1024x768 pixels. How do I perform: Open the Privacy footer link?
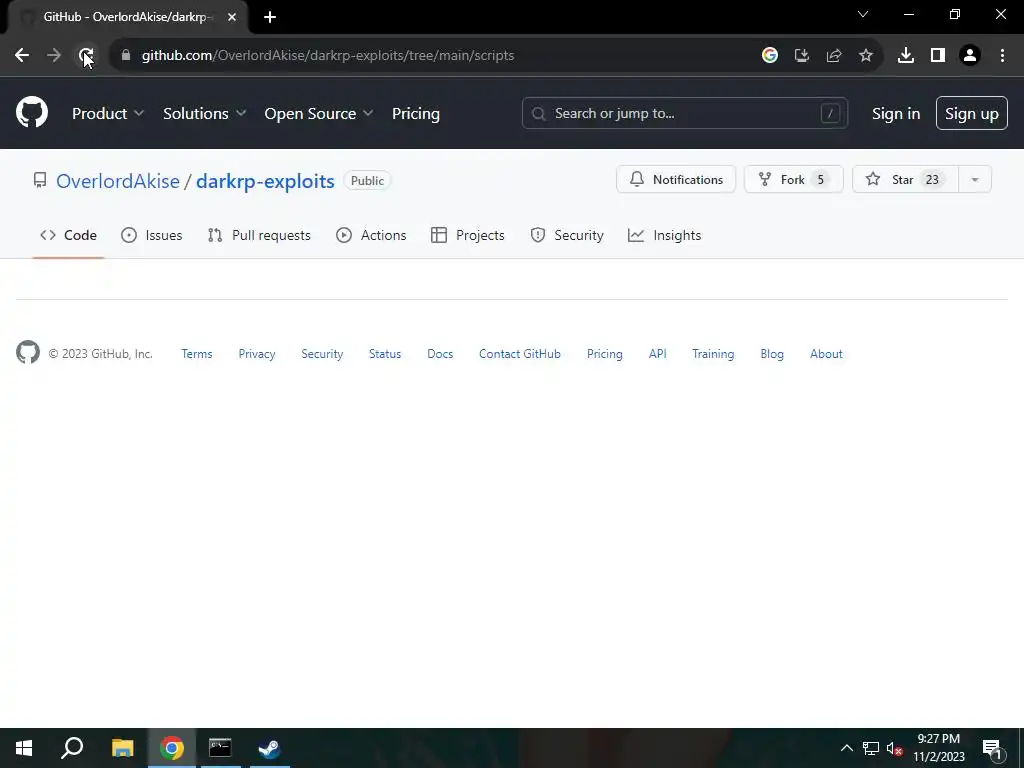pos(257,354)
